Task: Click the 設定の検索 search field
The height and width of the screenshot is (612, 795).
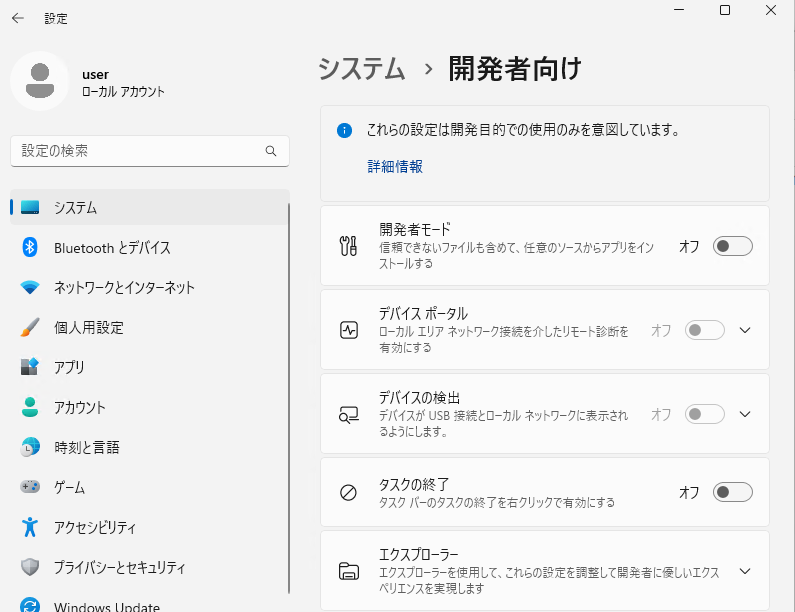Action: [140, 151]
